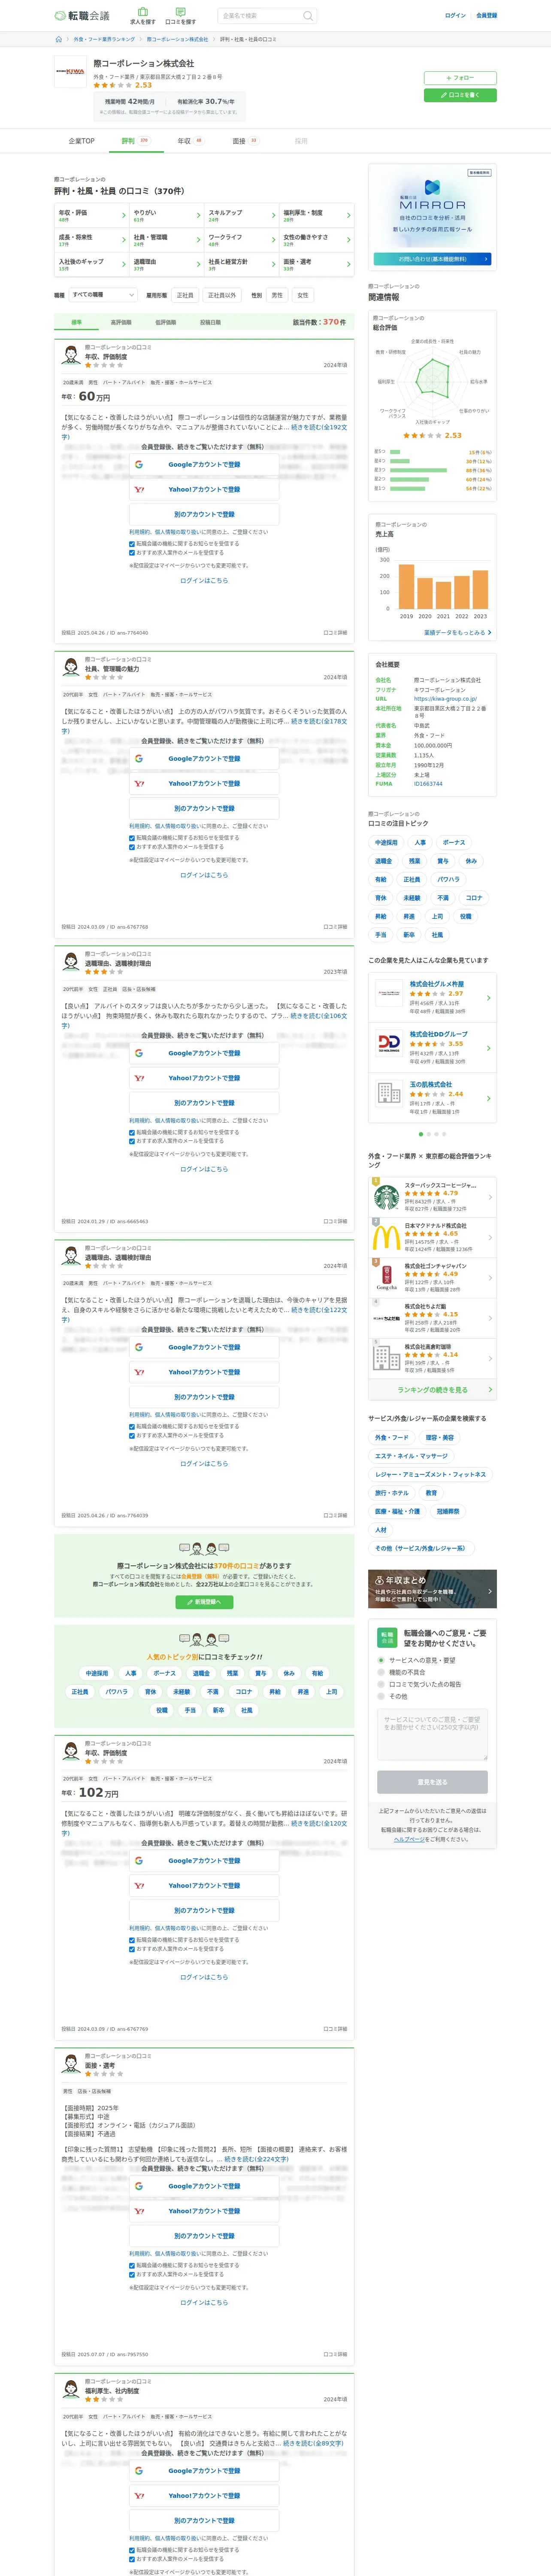This screenshot has width=551, height=2576.
Task: Expand スキルアップ category
Action: pos(241,215)
